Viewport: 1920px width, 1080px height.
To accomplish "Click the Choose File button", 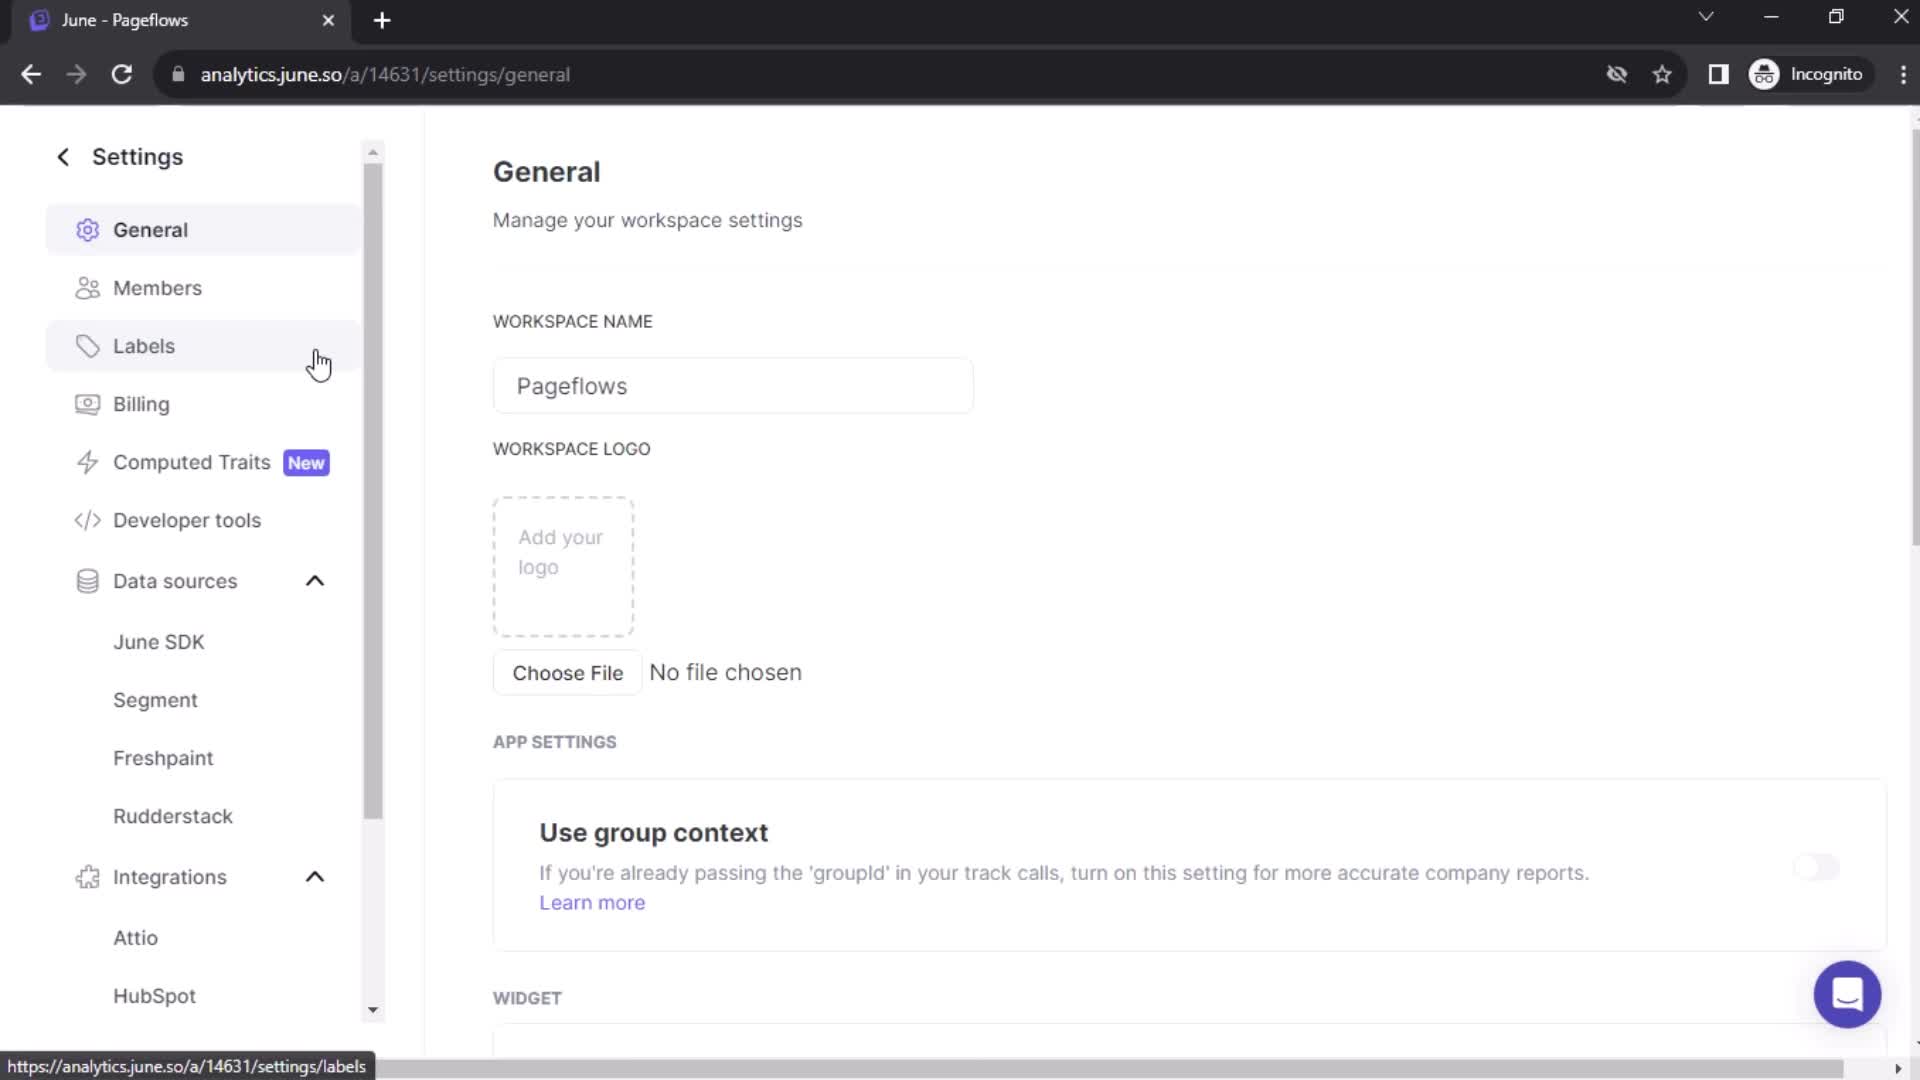I will click(567, 673).
